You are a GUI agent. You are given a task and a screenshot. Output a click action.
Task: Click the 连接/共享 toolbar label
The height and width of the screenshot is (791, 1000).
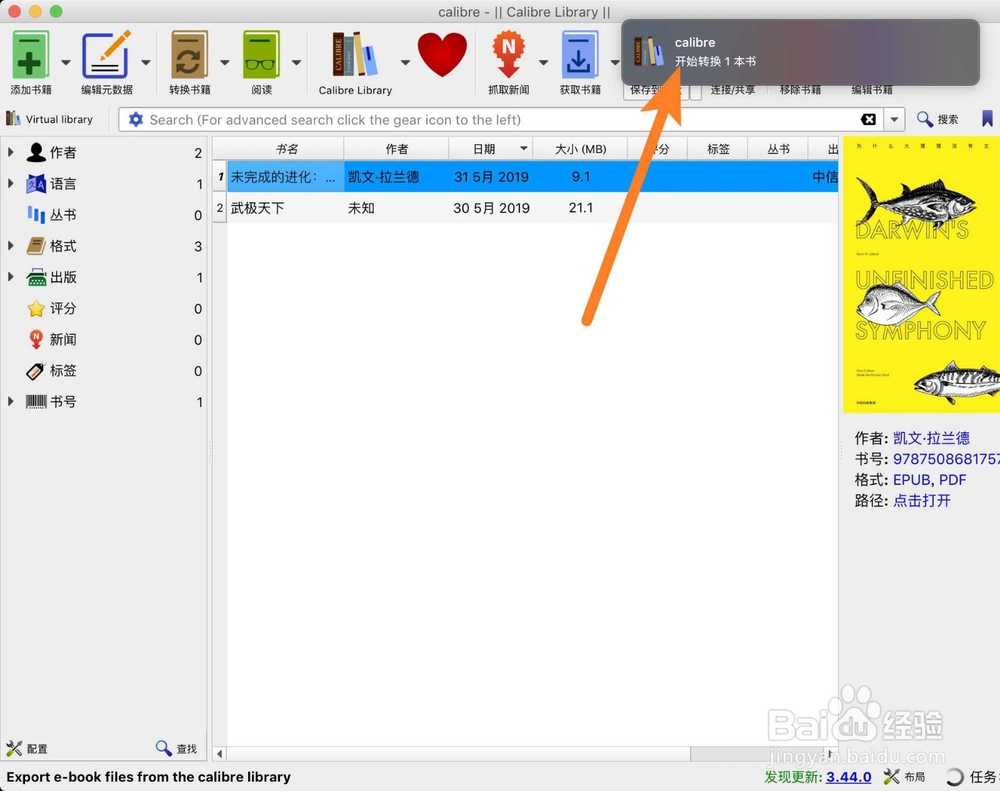[733, 90]
